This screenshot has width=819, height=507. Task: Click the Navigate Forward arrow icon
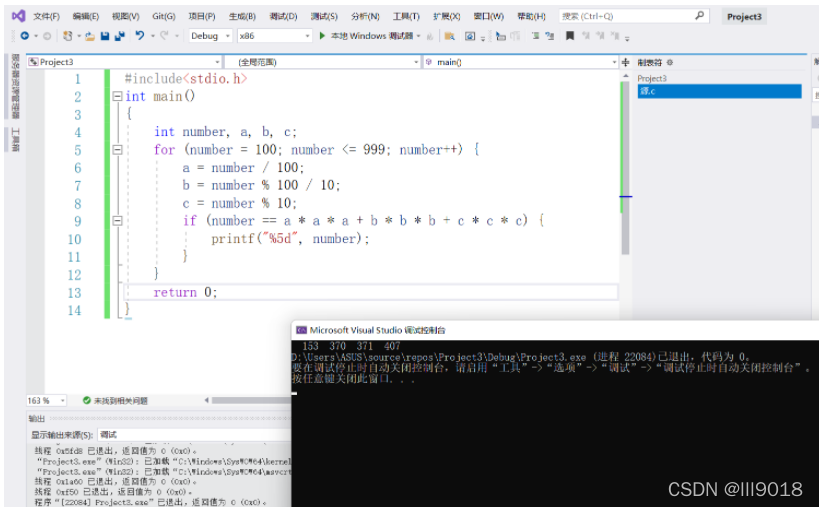(x=47, y=36)
